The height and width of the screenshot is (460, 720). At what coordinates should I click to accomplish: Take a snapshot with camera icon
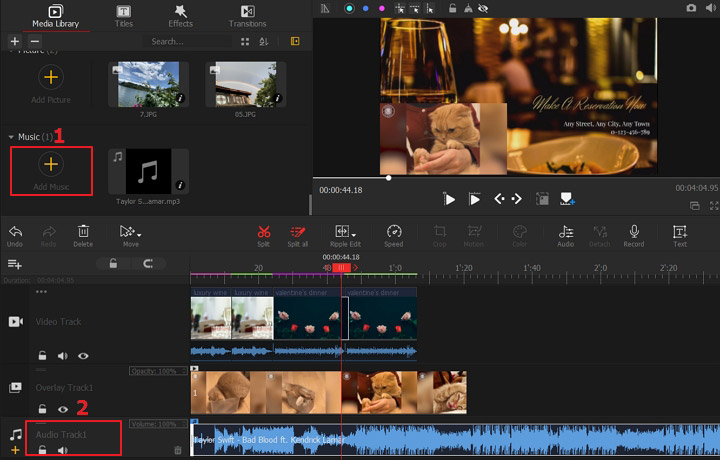(691, 8)
